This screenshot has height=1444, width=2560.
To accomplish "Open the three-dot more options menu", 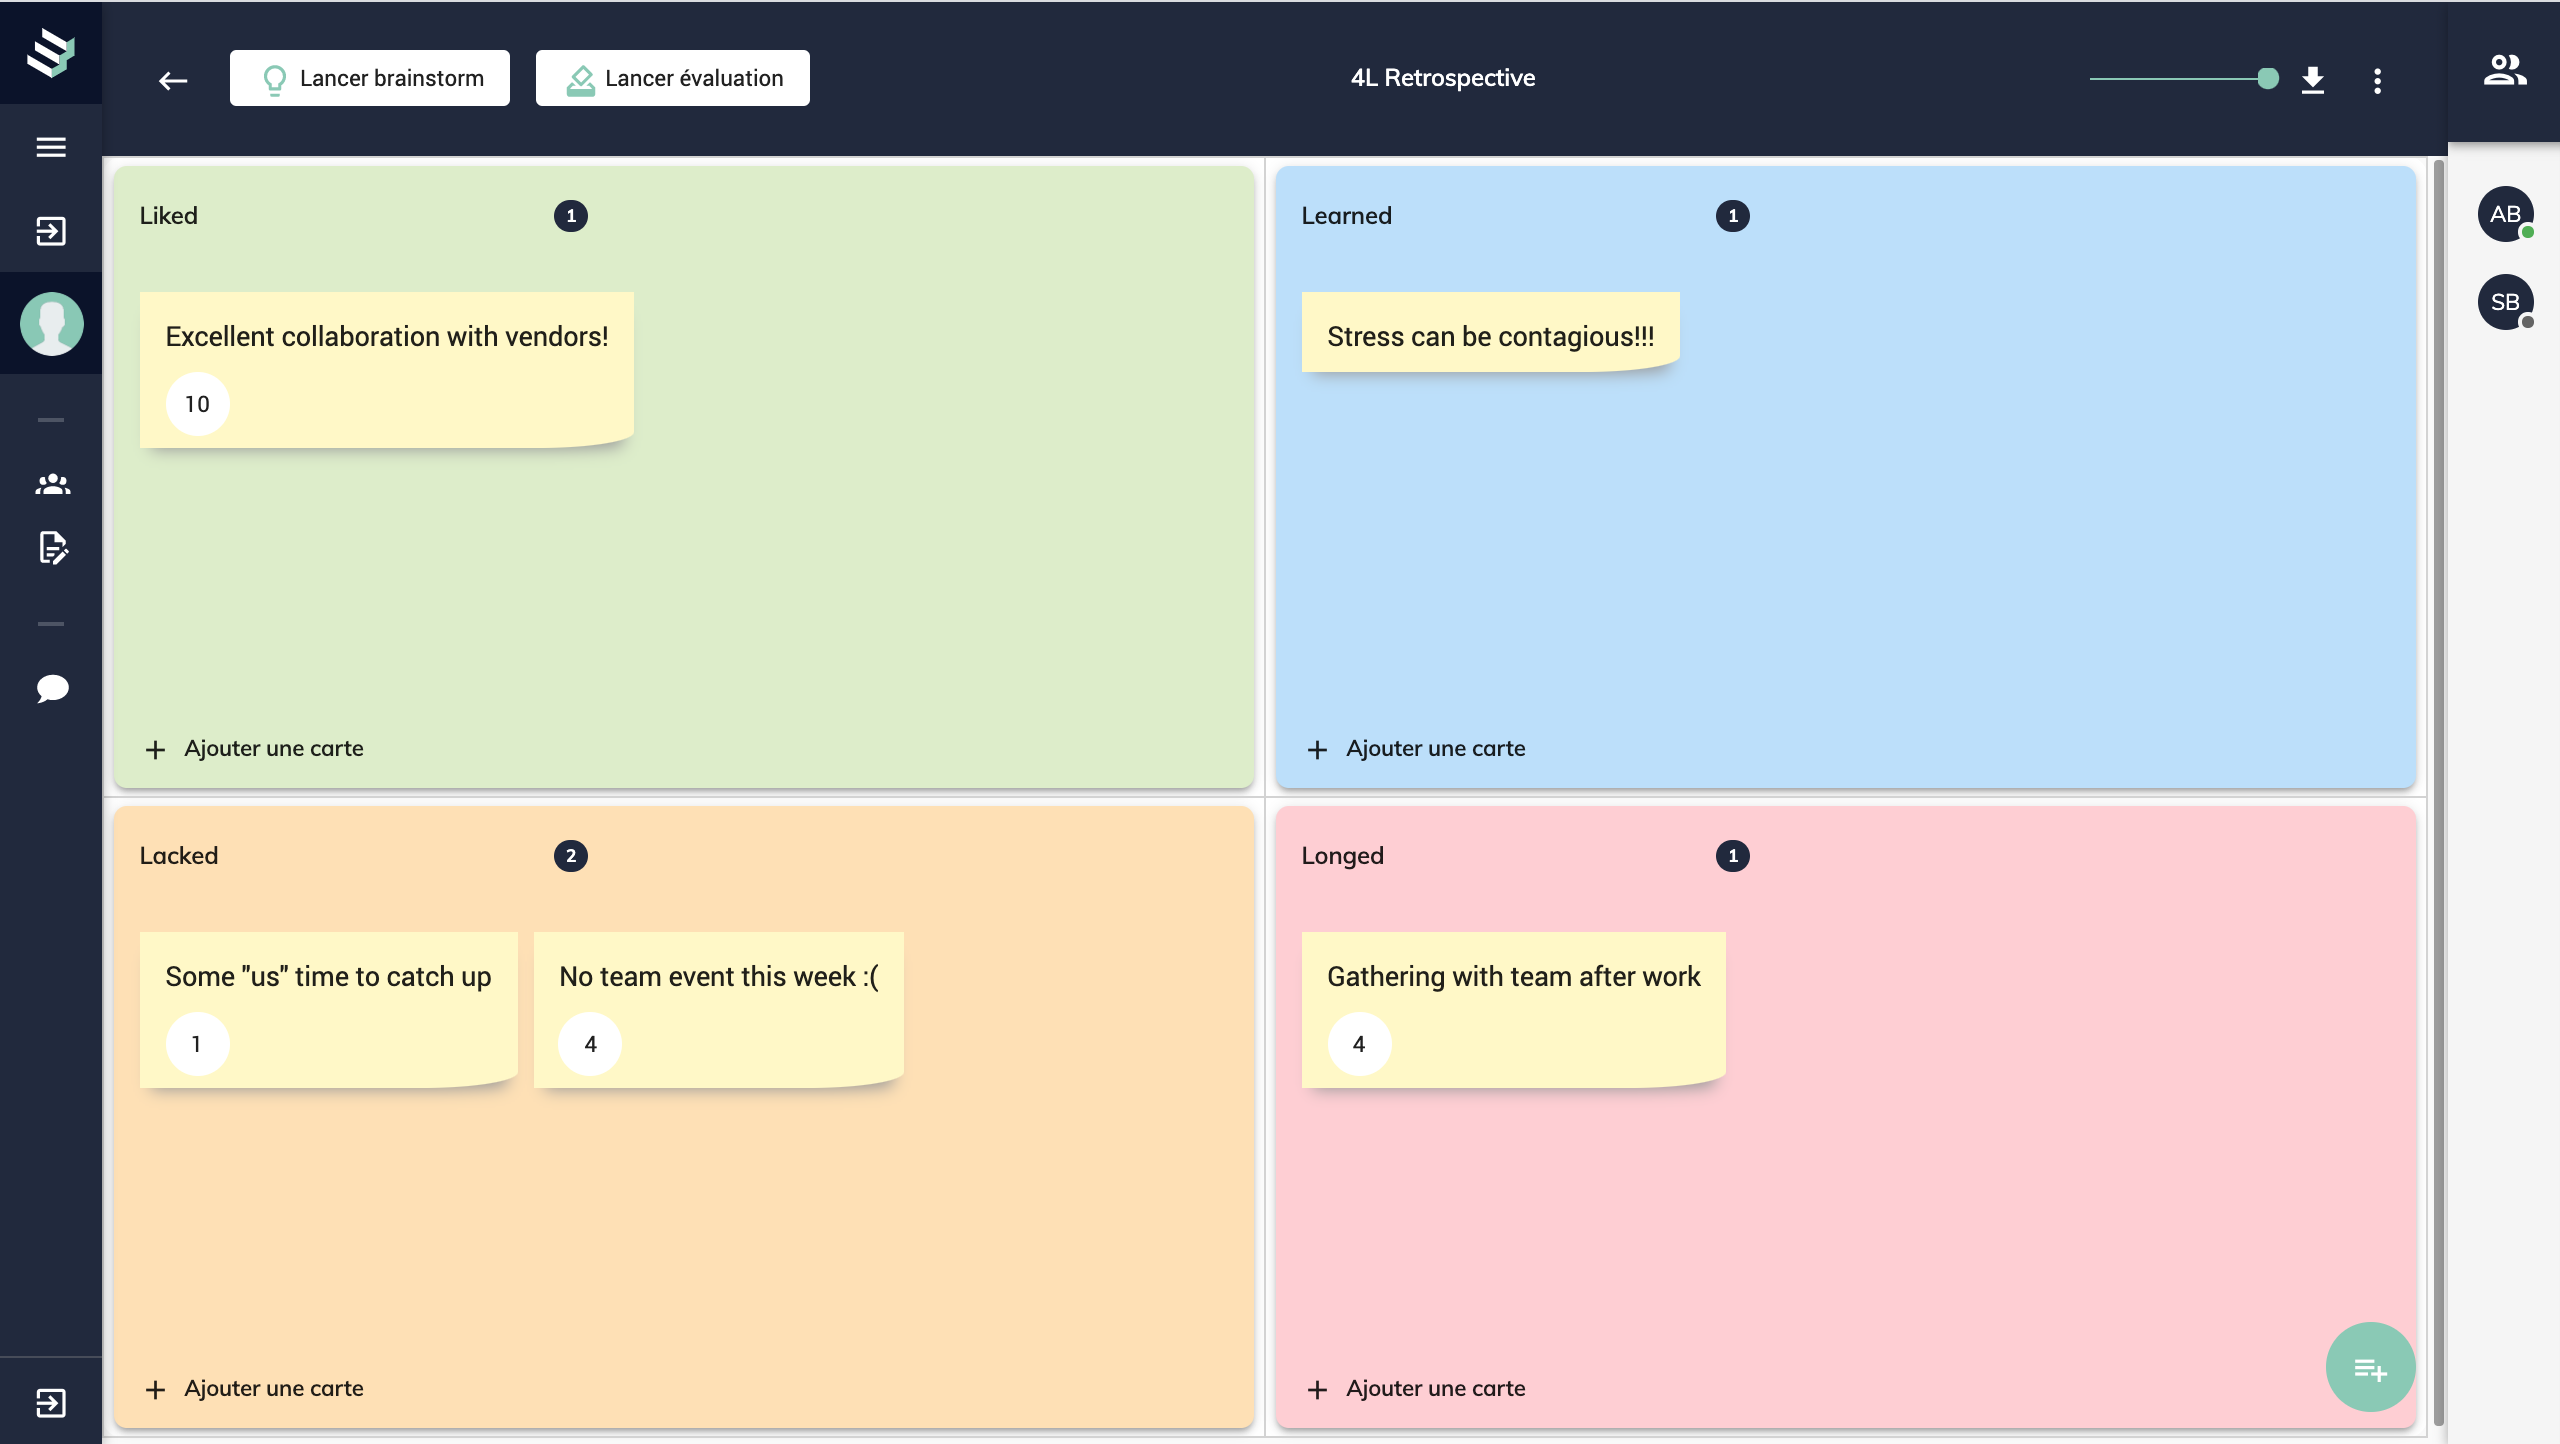I will tap(2378, 81).
